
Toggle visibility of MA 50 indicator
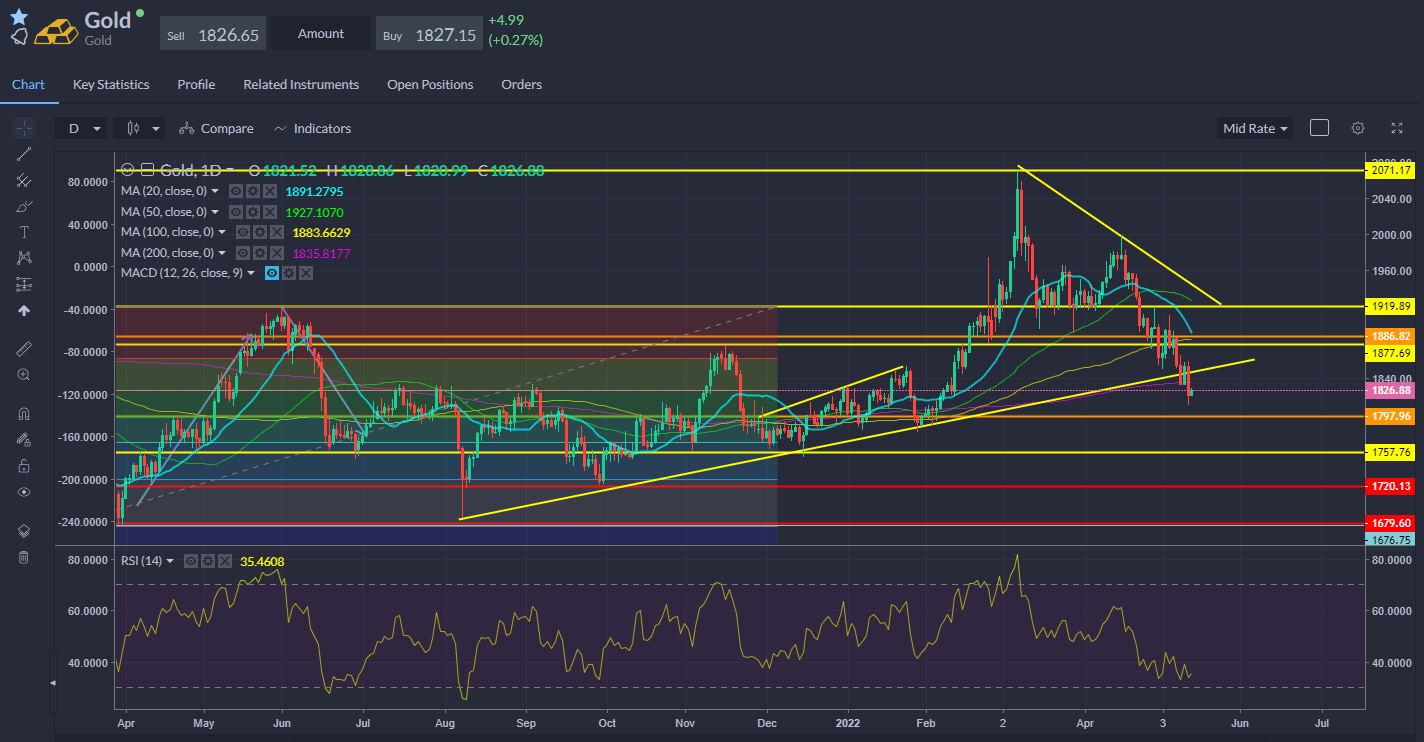[235, 211]
